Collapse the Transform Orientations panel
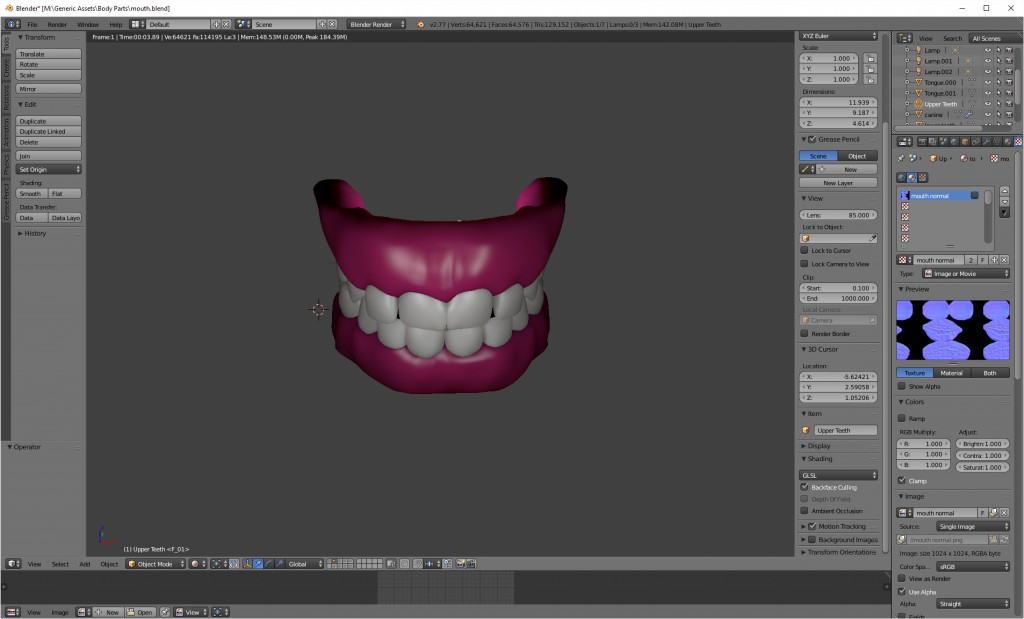The height and width of the screenshot is (619, 1024). click(838, 551)
